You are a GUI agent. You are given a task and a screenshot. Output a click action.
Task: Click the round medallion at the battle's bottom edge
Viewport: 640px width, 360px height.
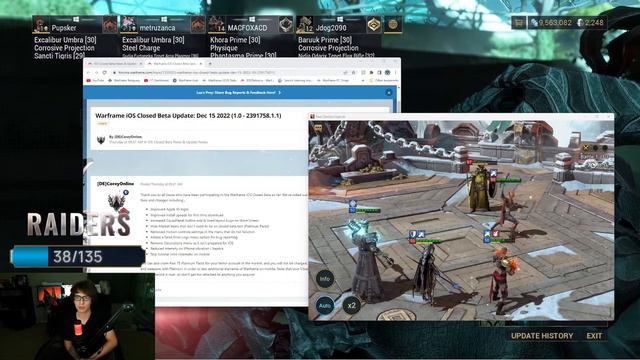pyautogui.click(x=396, y=315)
